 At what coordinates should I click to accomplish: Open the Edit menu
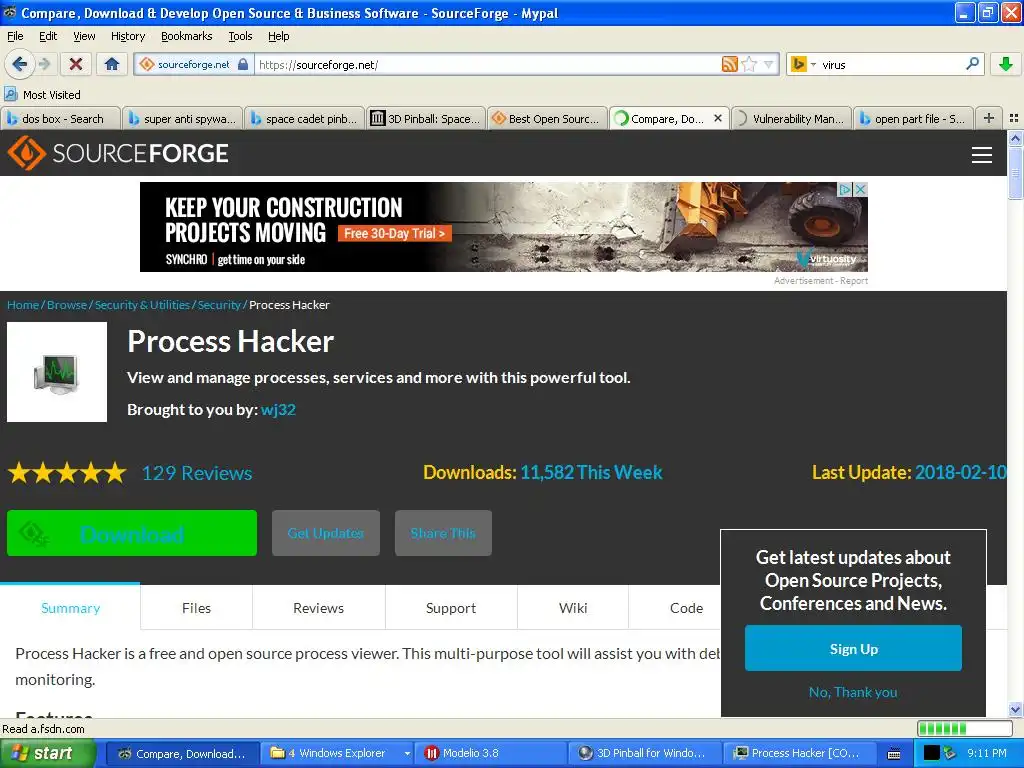(48, 36)
